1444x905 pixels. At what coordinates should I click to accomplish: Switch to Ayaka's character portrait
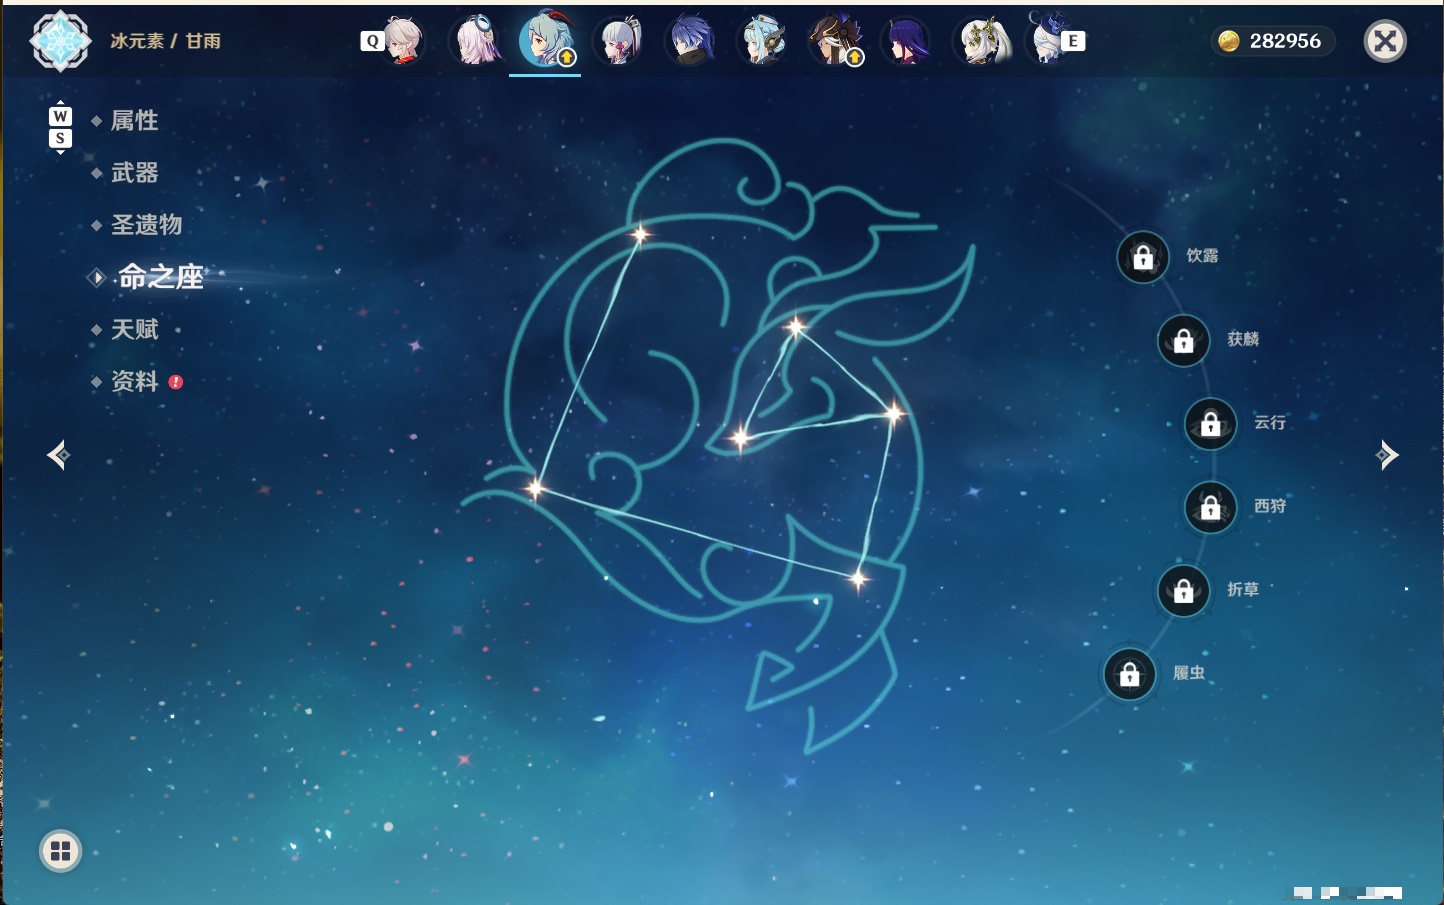pyautogui.click(x=618, y=41)
